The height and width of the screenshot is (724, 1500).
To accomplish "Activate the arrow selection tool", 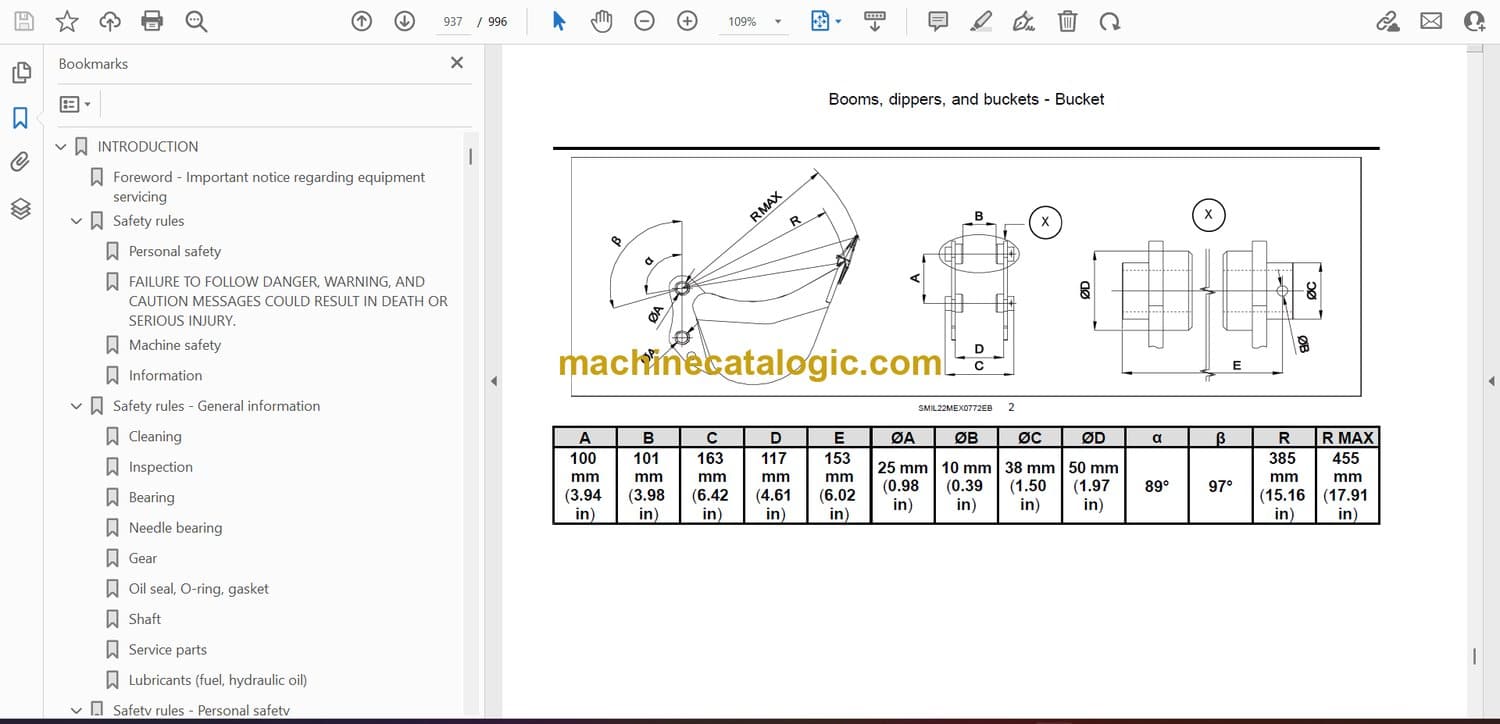I will click(559, 21).
